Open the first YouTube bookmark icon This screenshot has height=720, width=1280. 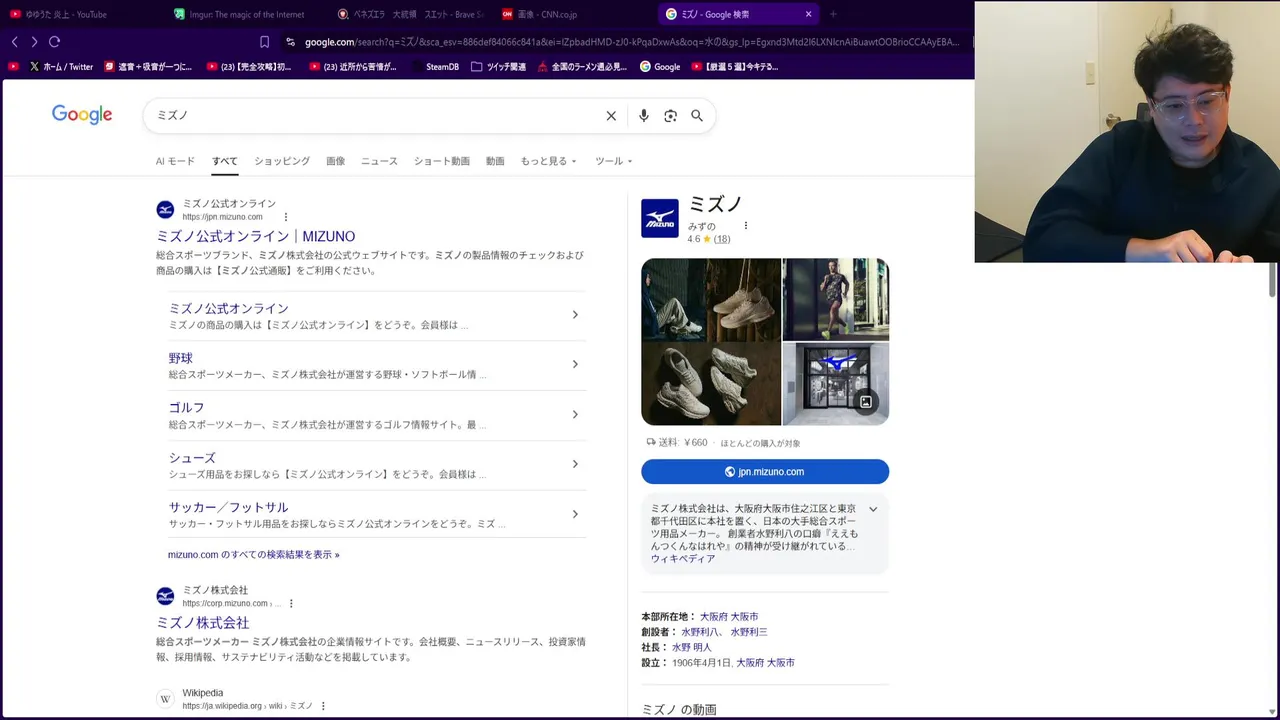point(13,67)
